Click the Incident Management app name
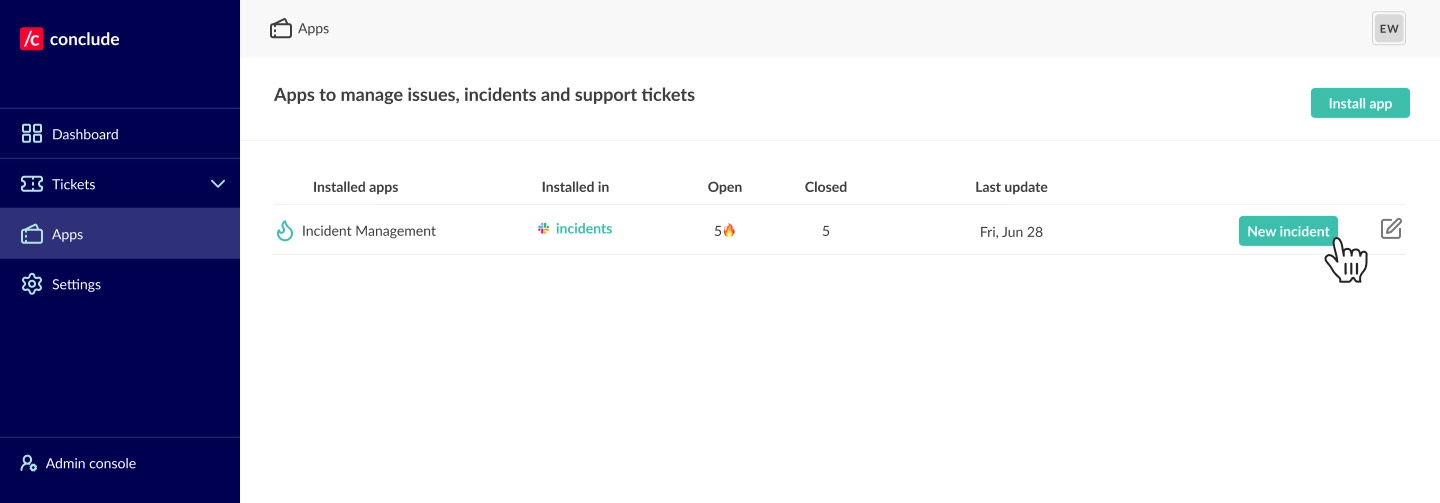Screen dimensions: 1440x503 coord(369,231)
